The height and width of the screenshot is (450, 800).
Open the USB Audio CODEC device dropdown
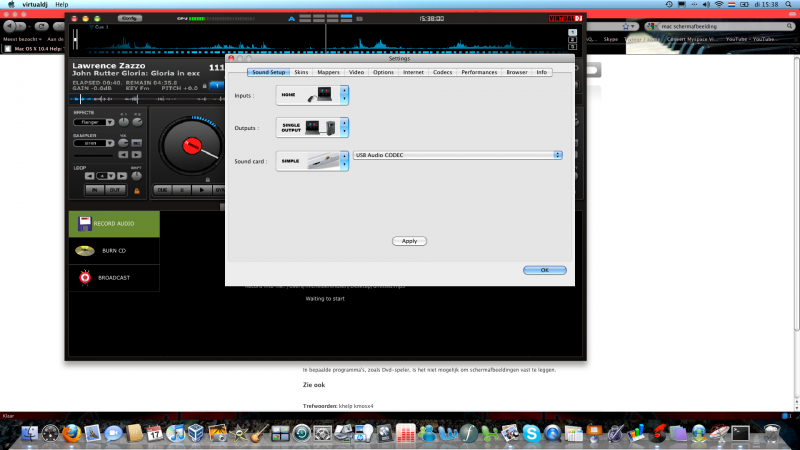click(458, 155)
